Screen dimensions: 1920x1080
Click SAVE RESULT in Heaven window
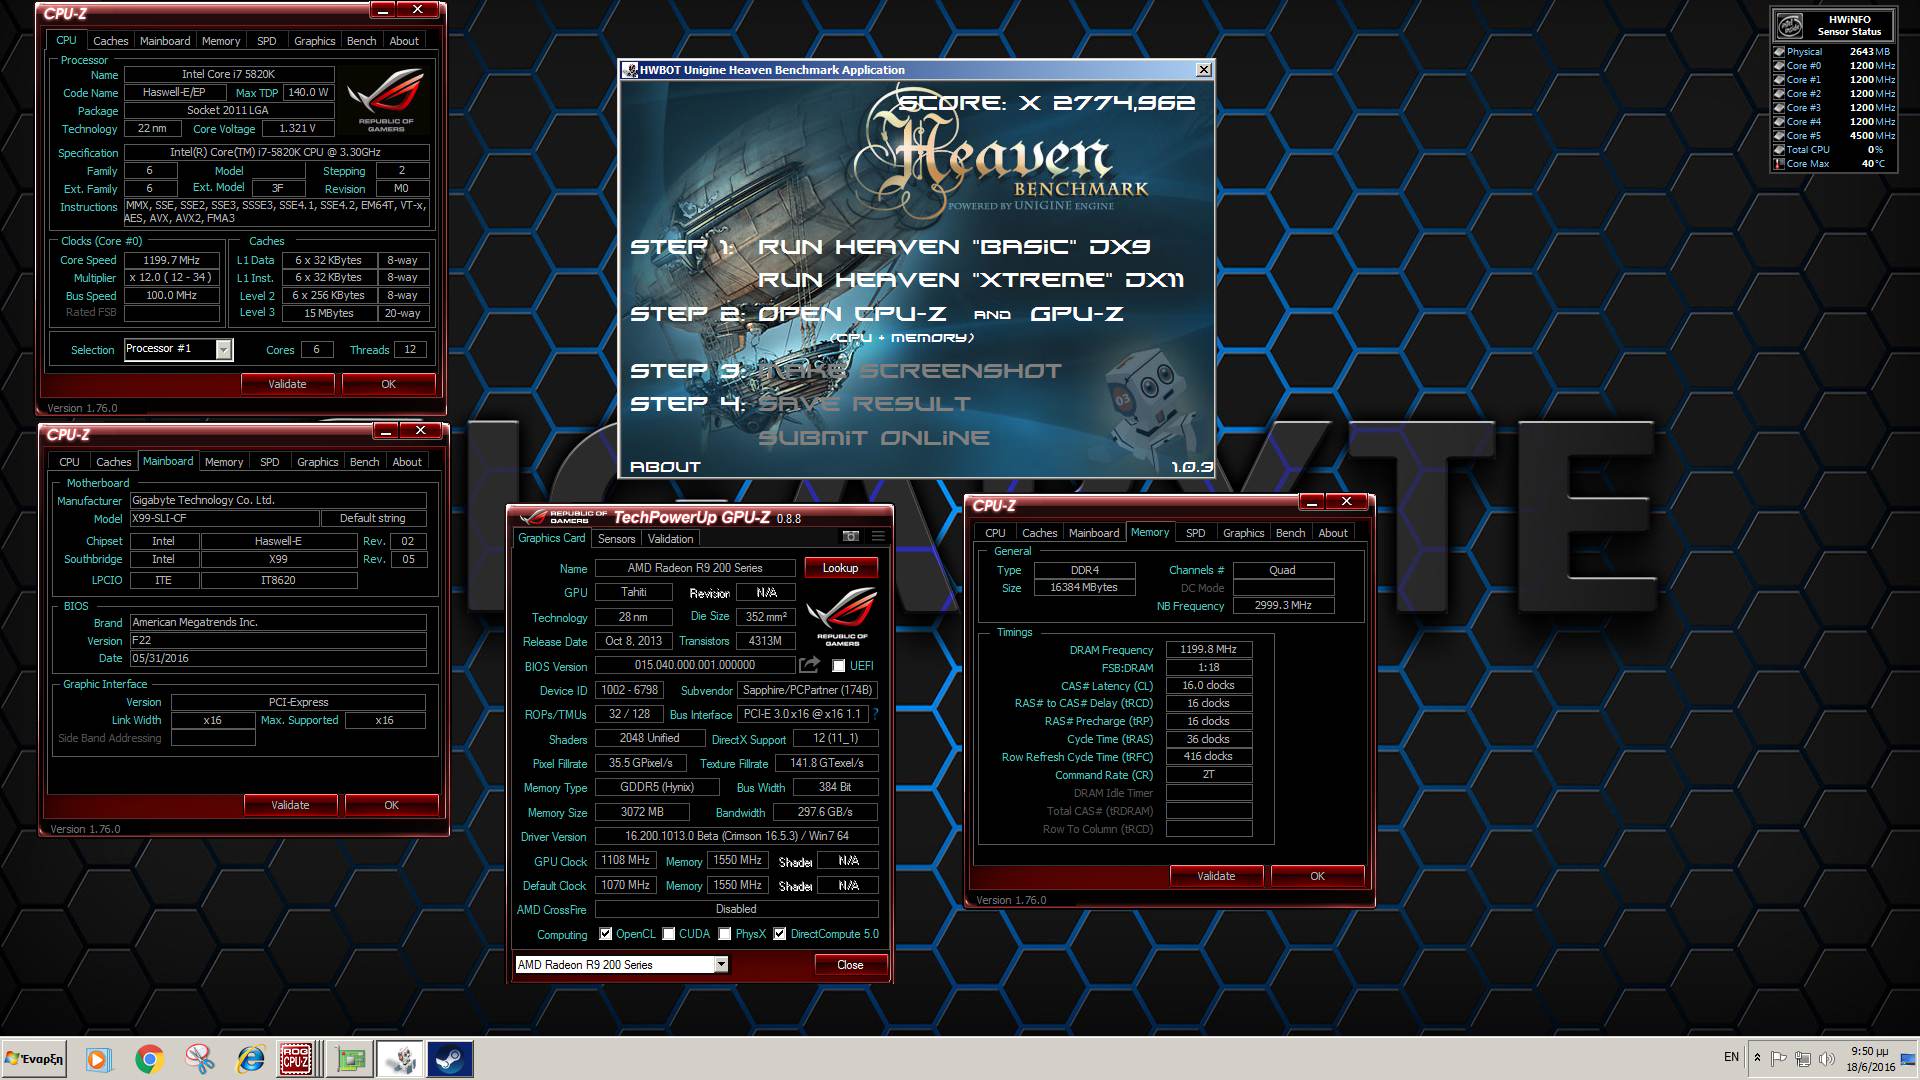point(864,404)
